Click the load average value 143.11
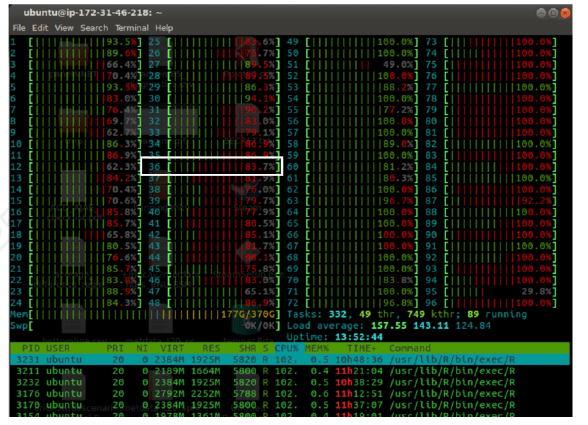The width and height of the screenshot is (588, 425). pyautogui.click(x=431, y=326)
